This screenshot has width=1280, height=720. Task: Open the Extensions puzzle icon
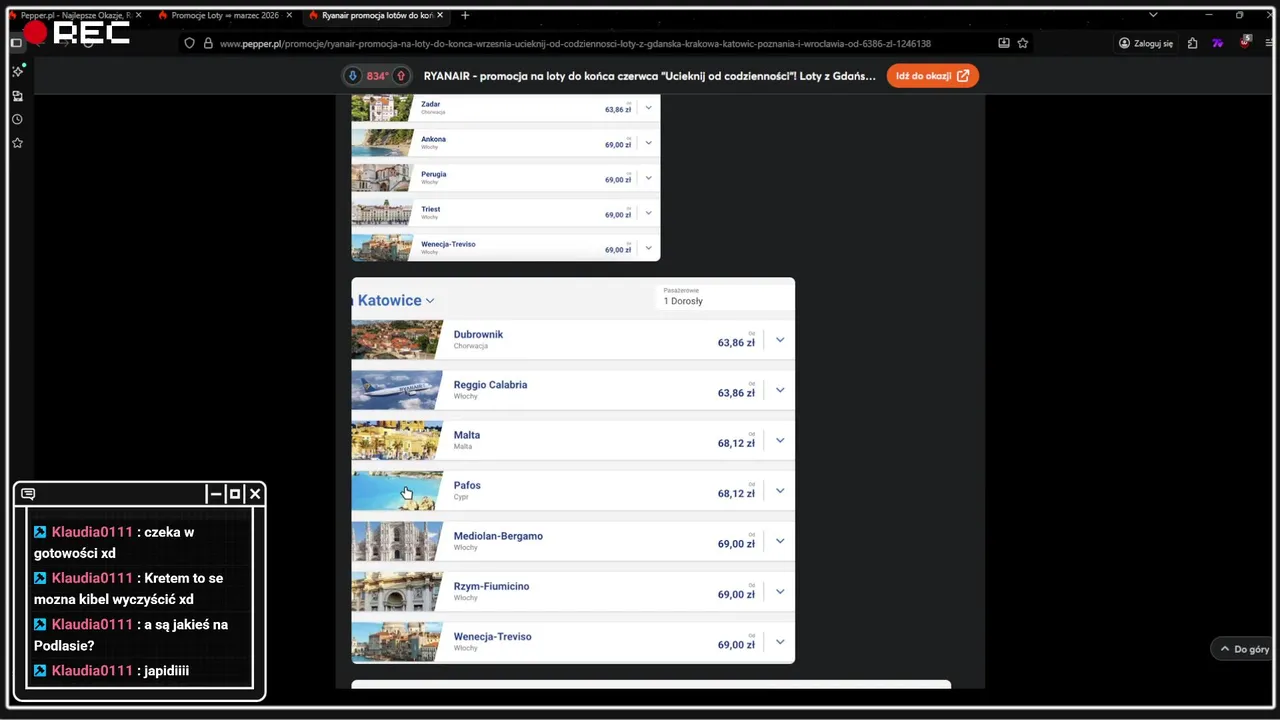click(x=1192, y=43)
